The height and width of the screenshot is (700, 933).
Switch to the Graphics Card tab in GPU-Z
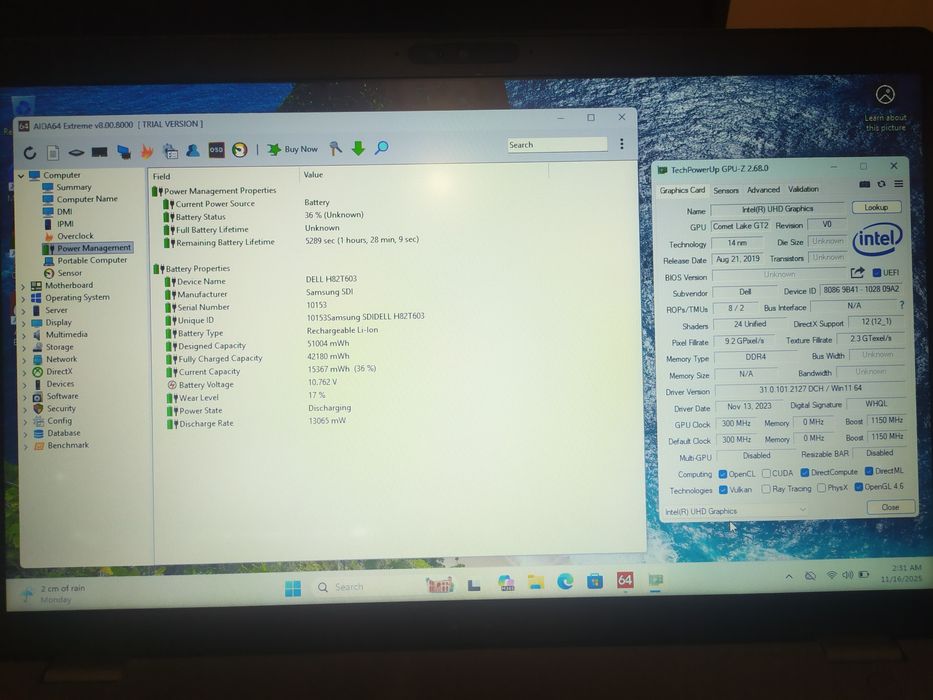click(682, 190)
